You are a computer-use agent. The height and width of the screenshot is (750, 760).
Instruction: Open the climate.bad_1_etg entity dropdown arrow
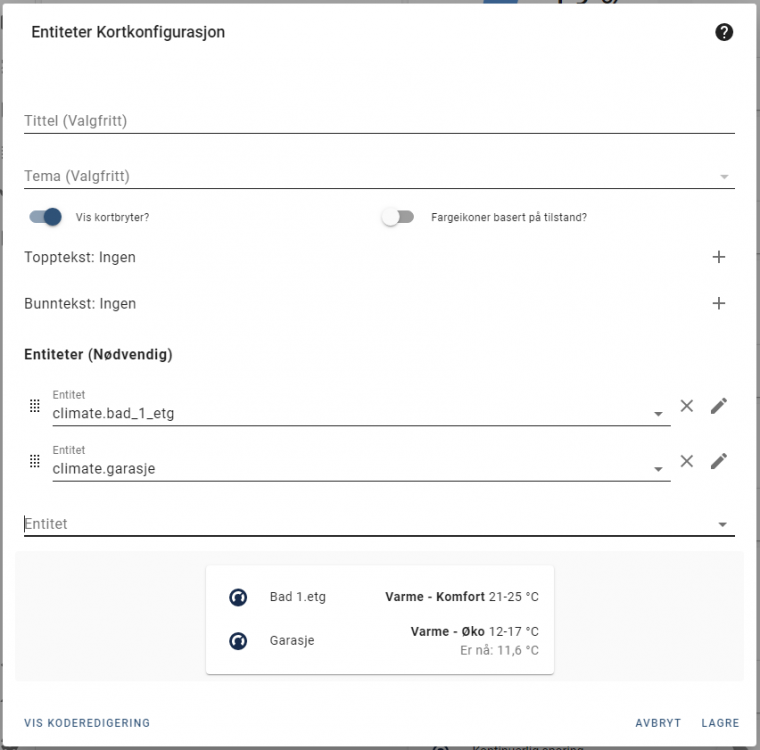pos(658,414)
